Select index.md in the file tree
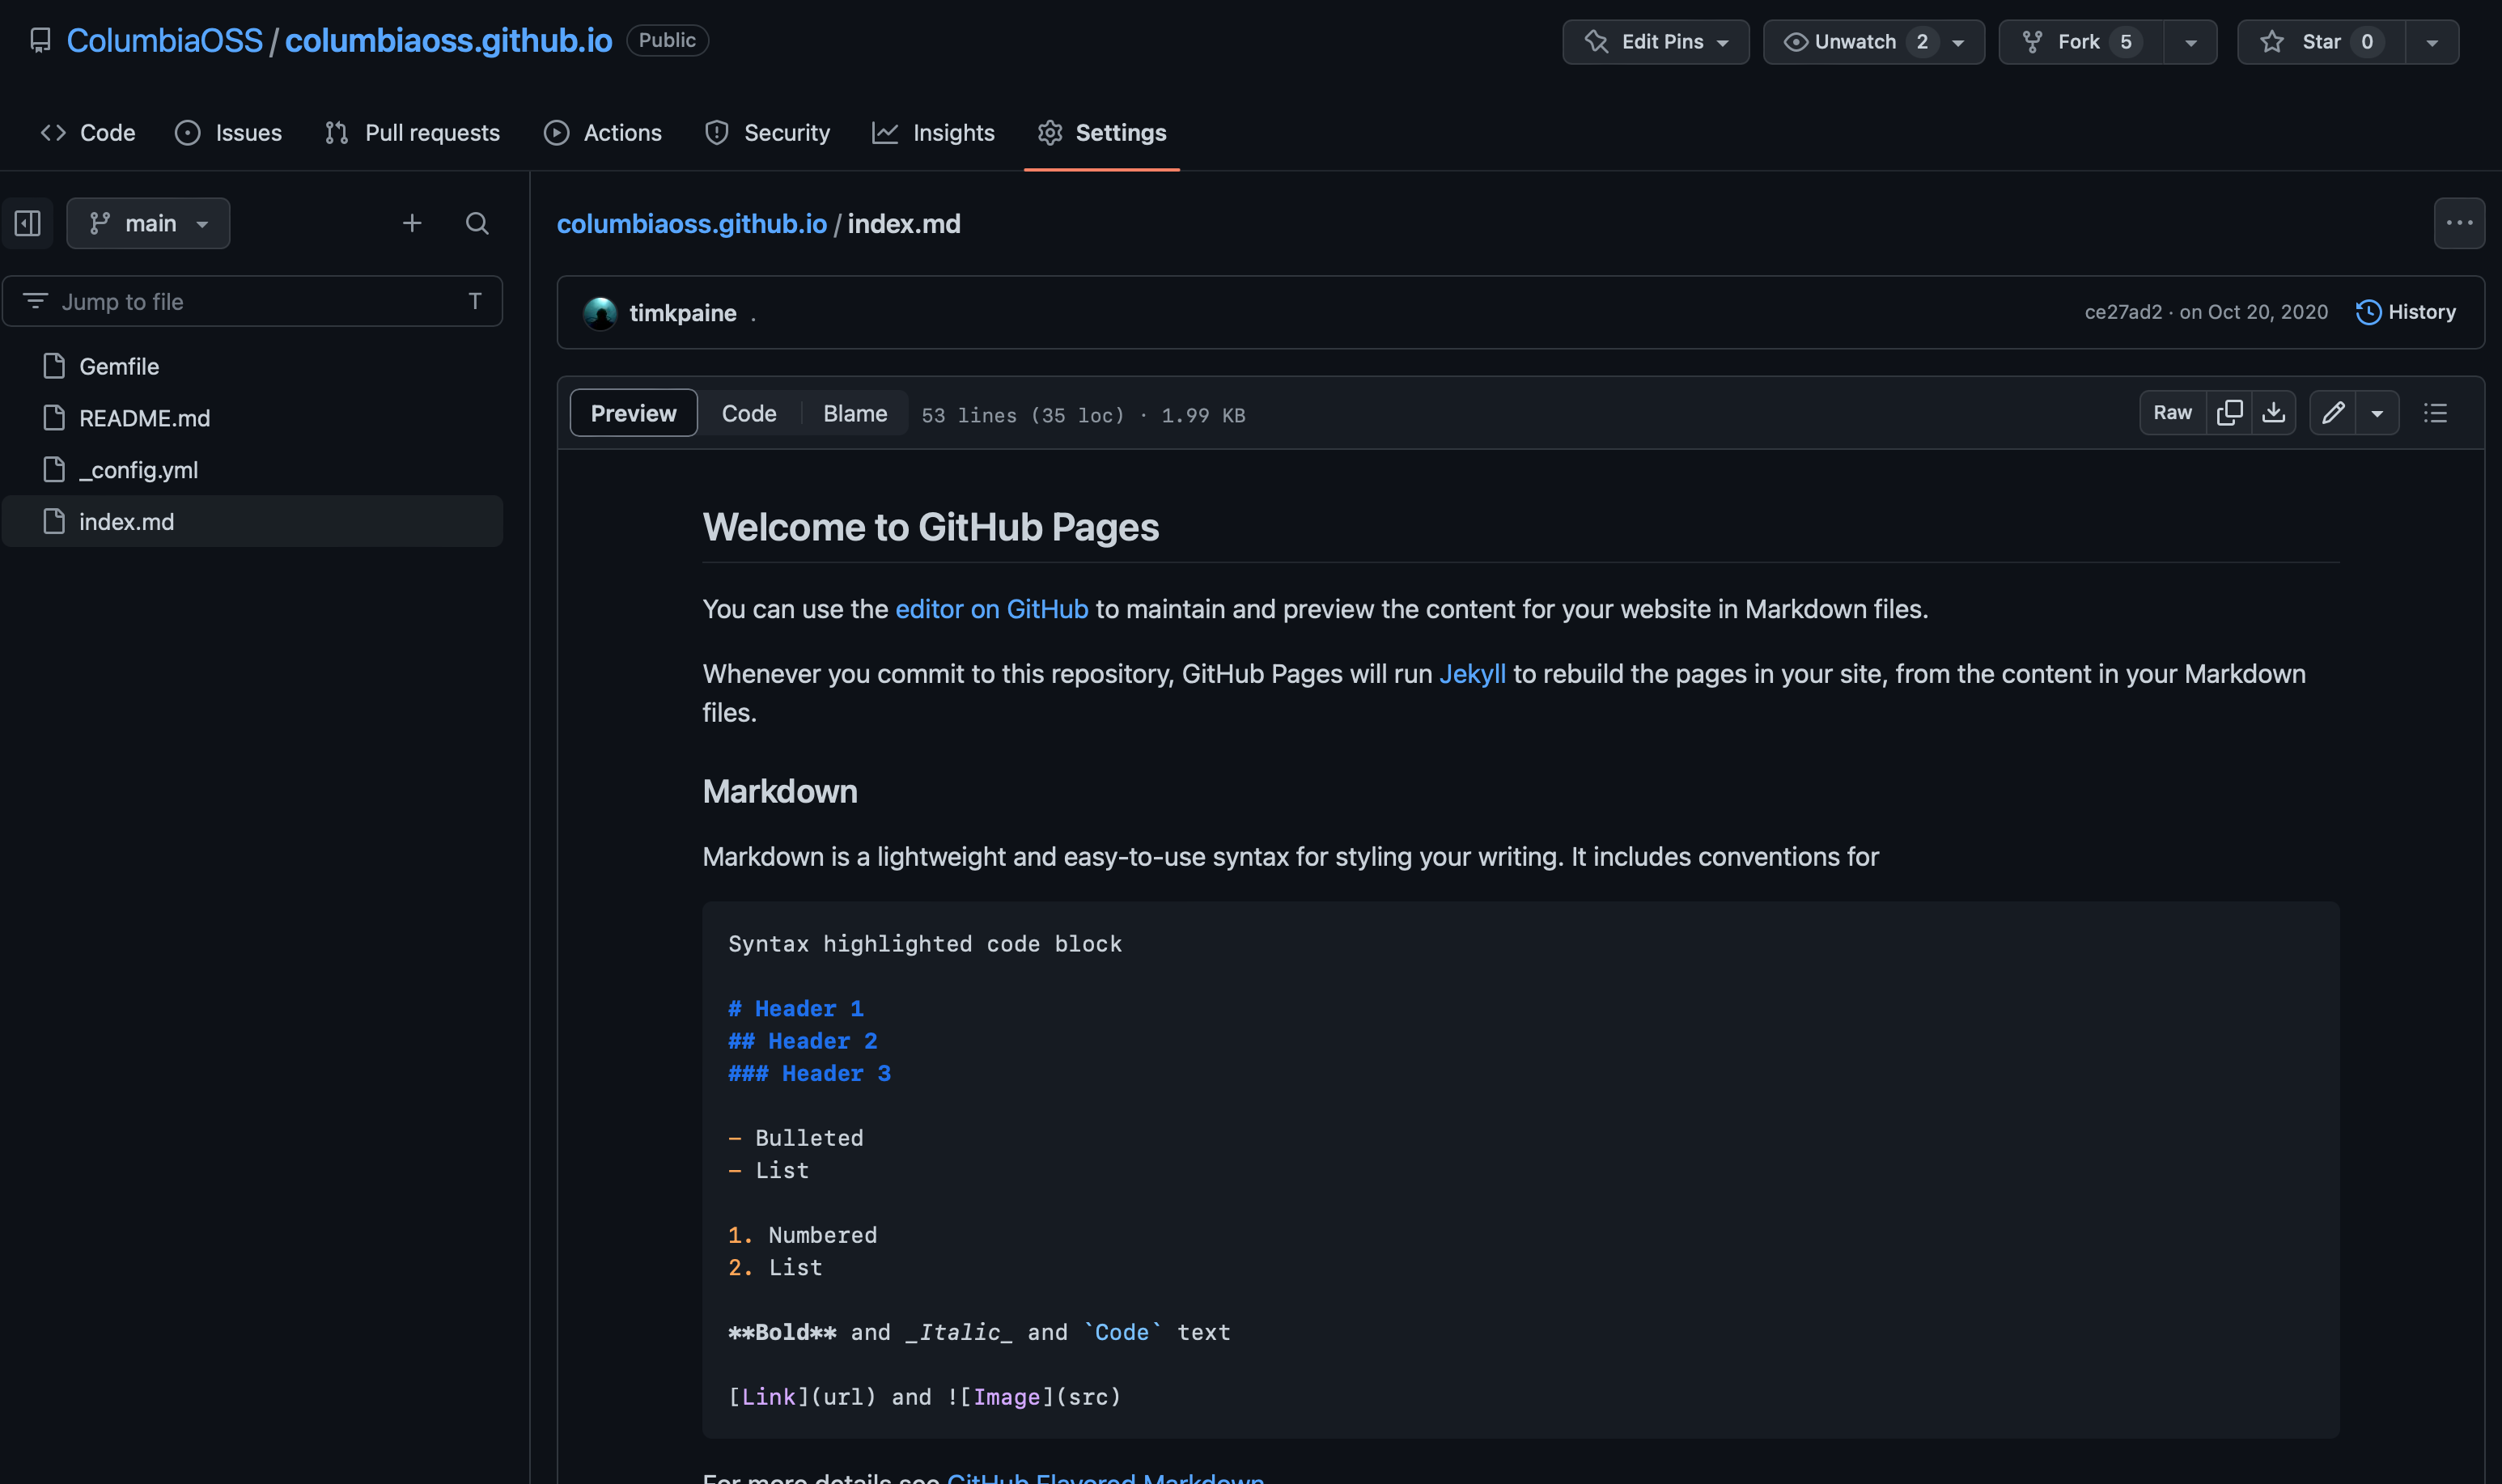2502x1484 pixels. click(252, 521)
